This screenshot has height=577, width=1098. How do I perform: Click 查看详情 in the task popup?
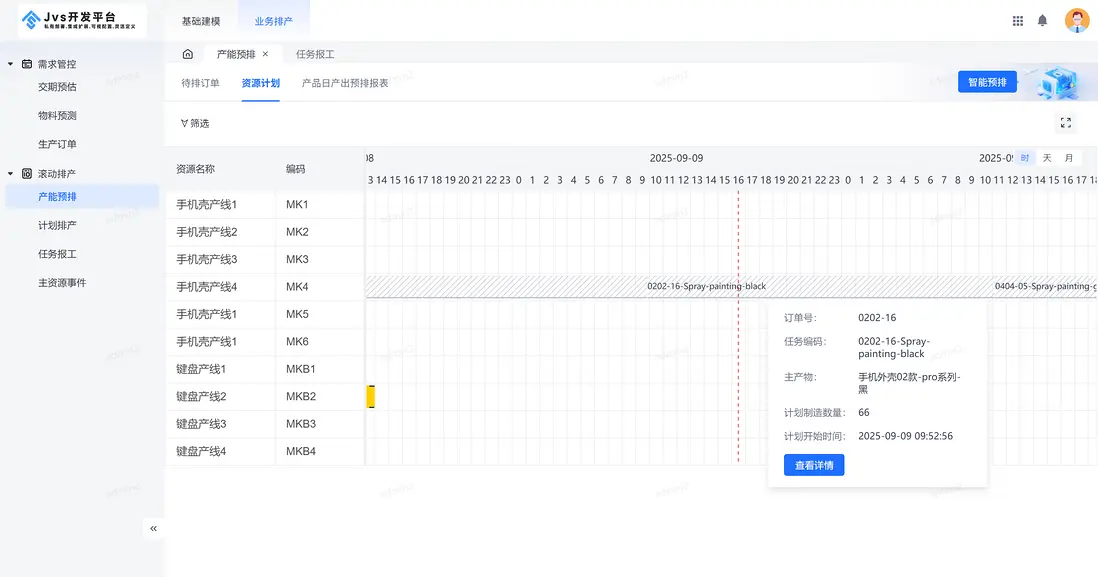[x=814, y=465]
